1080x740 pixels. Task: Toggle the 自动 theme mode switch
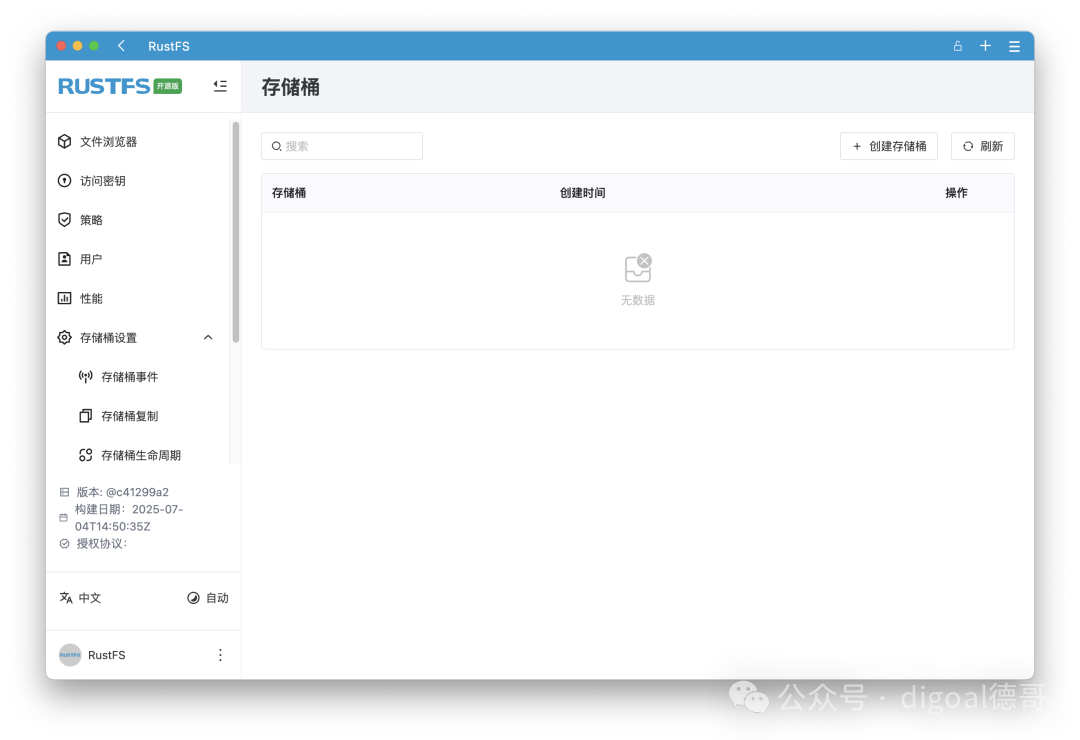(x=207, y=598)
